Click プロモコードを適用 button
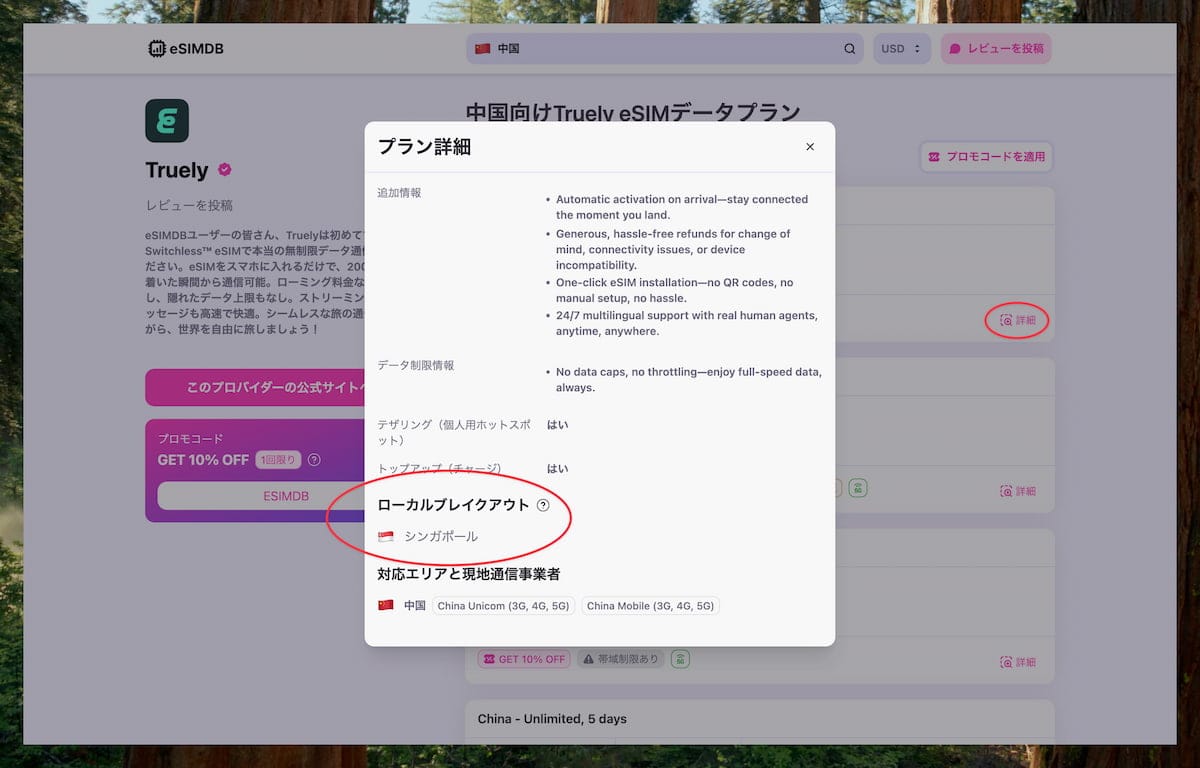Screen dimensions: 1200x768 (x=987, y=157)
